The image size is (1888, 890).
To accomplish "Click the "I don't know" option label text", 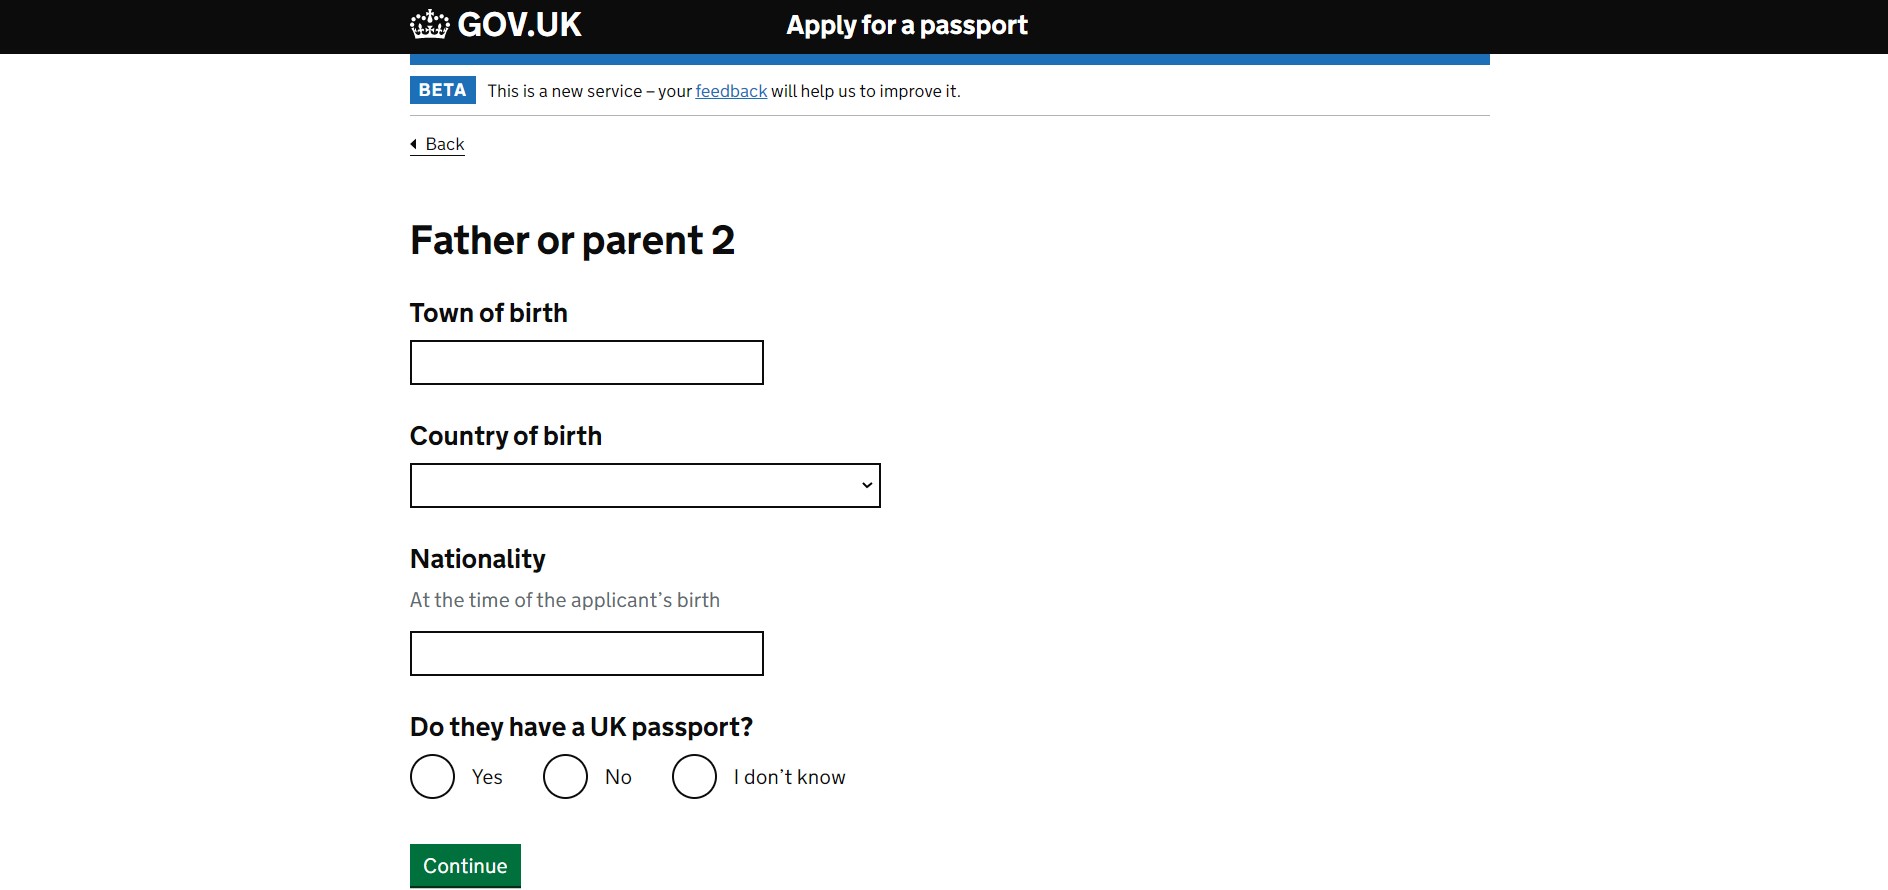I will coord(789,777).
